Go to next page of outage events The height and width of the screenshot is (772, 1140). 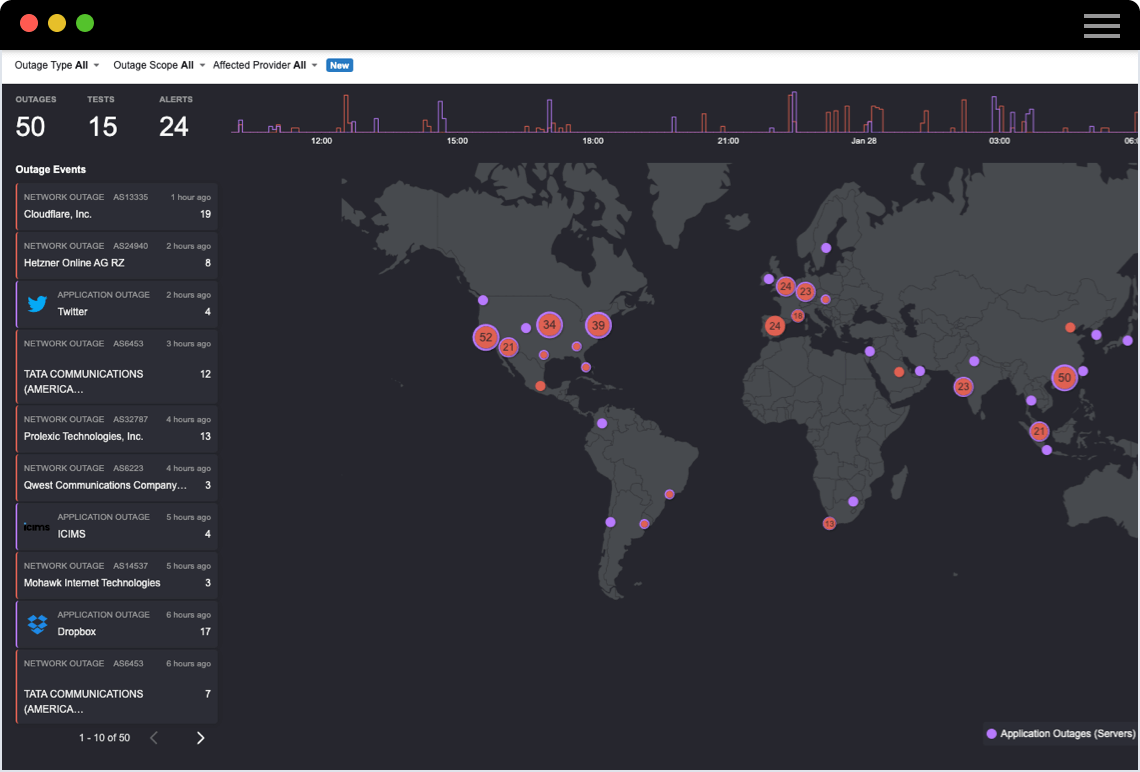click(200, 738)
